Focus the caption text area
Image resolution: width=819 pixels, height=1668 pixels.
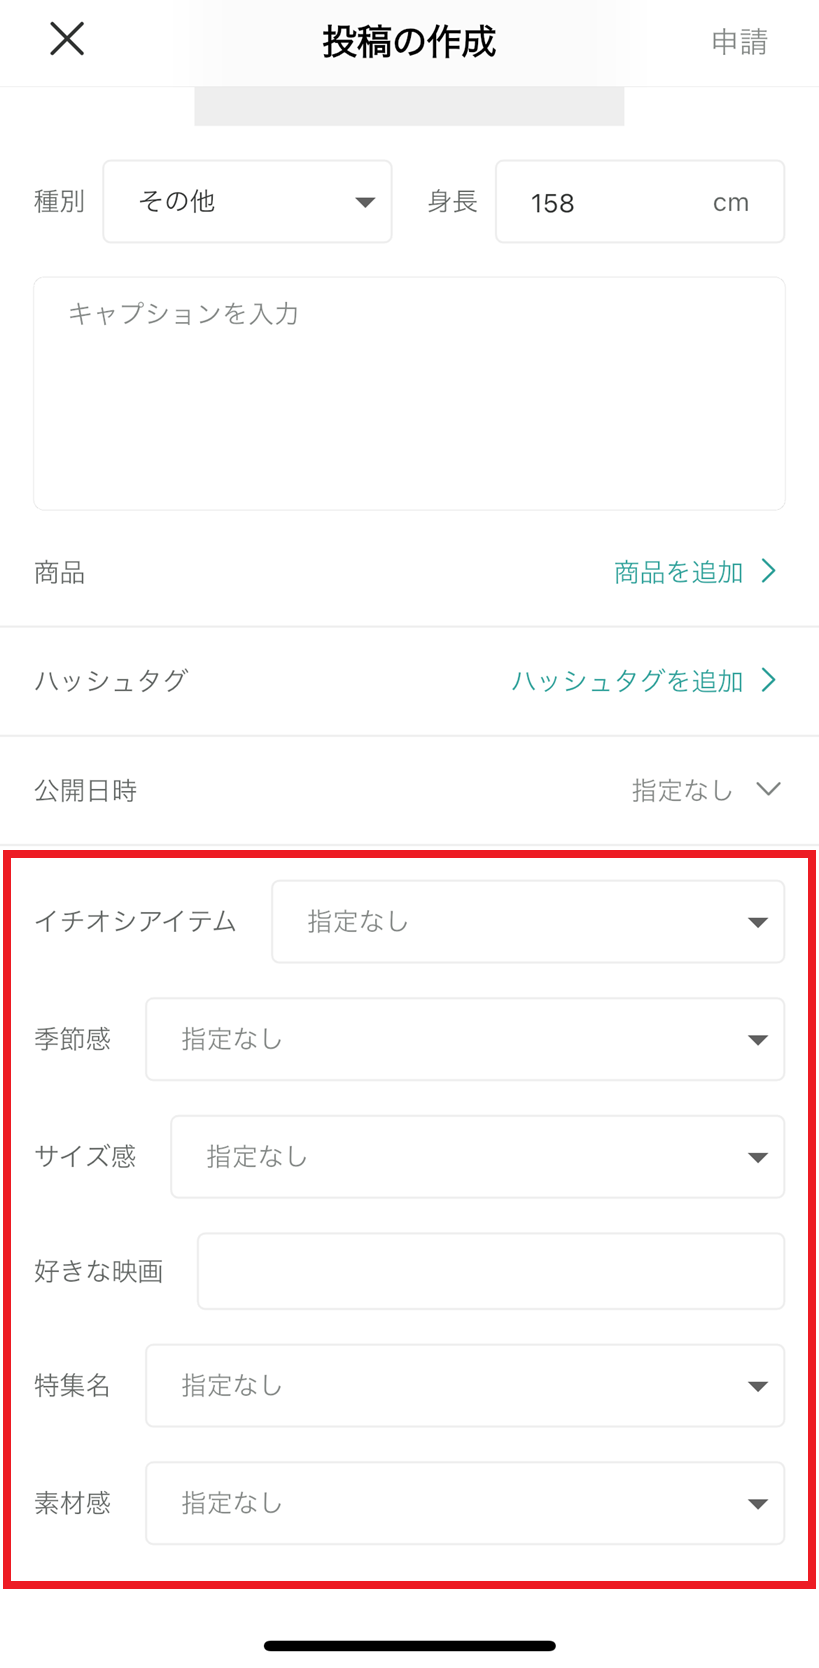[409, 393]
